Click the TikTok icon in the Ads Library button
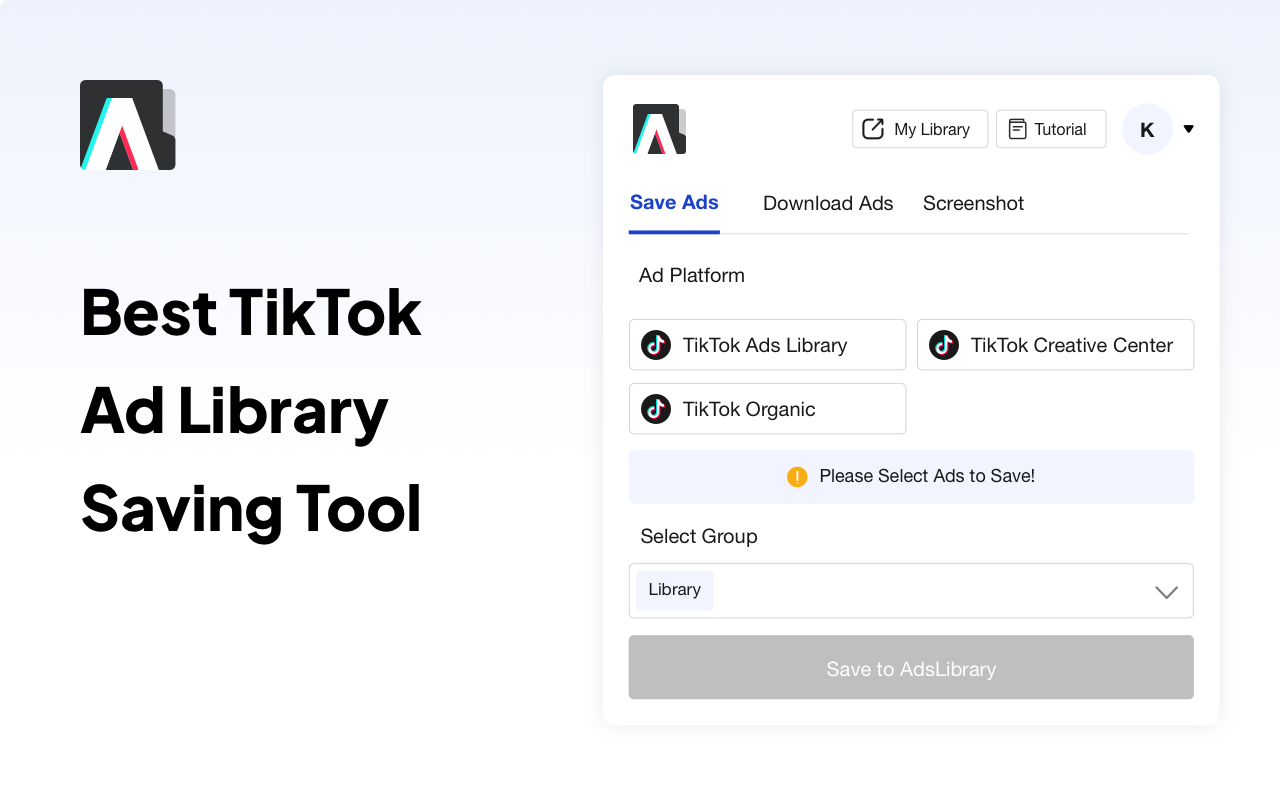 coord(656,345)
